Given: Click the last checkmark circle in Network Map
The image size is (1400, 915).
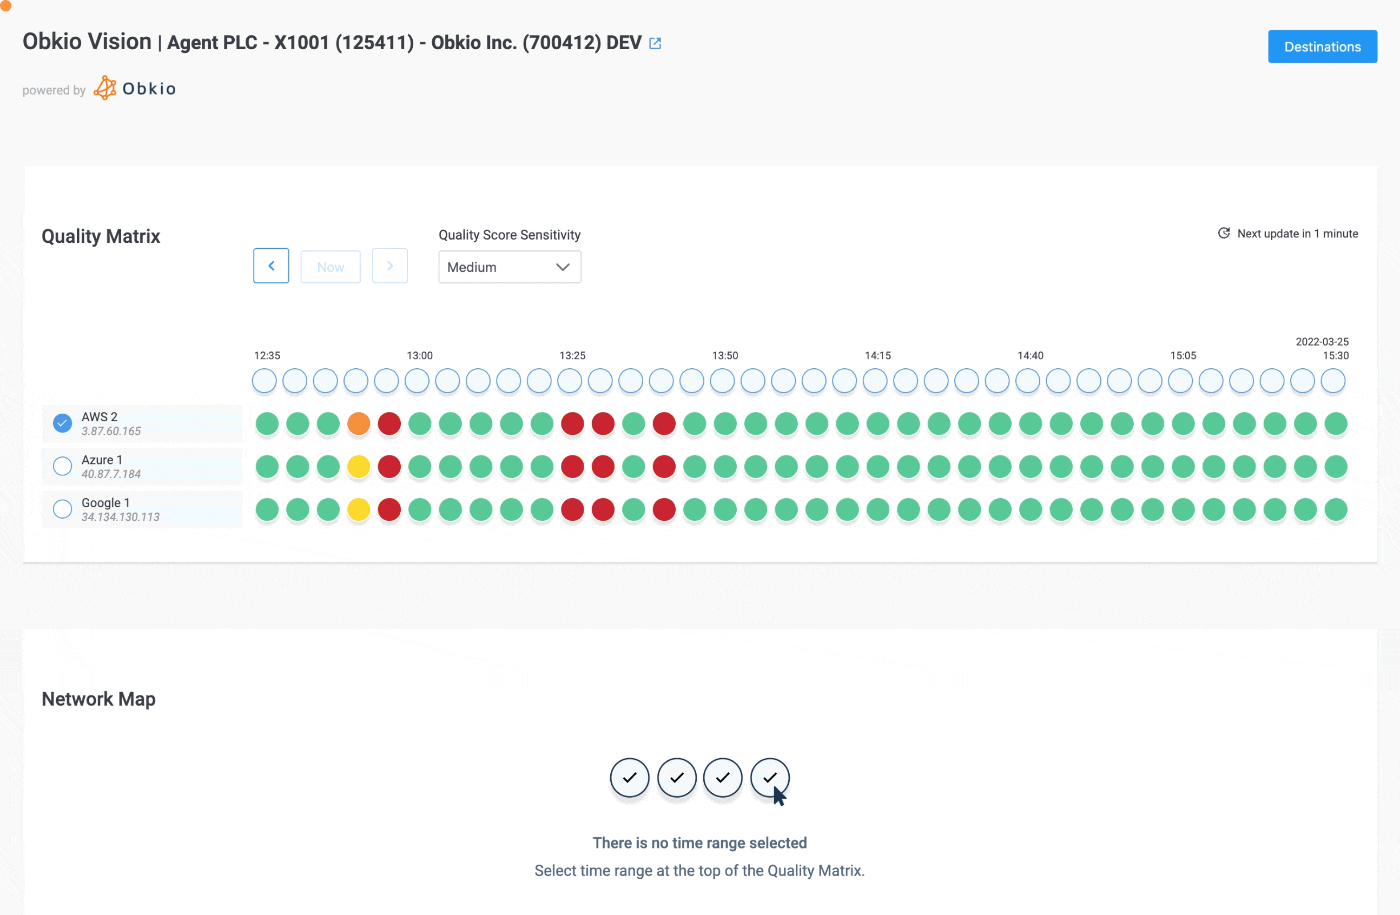Looking at the screenshot, I should click(769, 777).
